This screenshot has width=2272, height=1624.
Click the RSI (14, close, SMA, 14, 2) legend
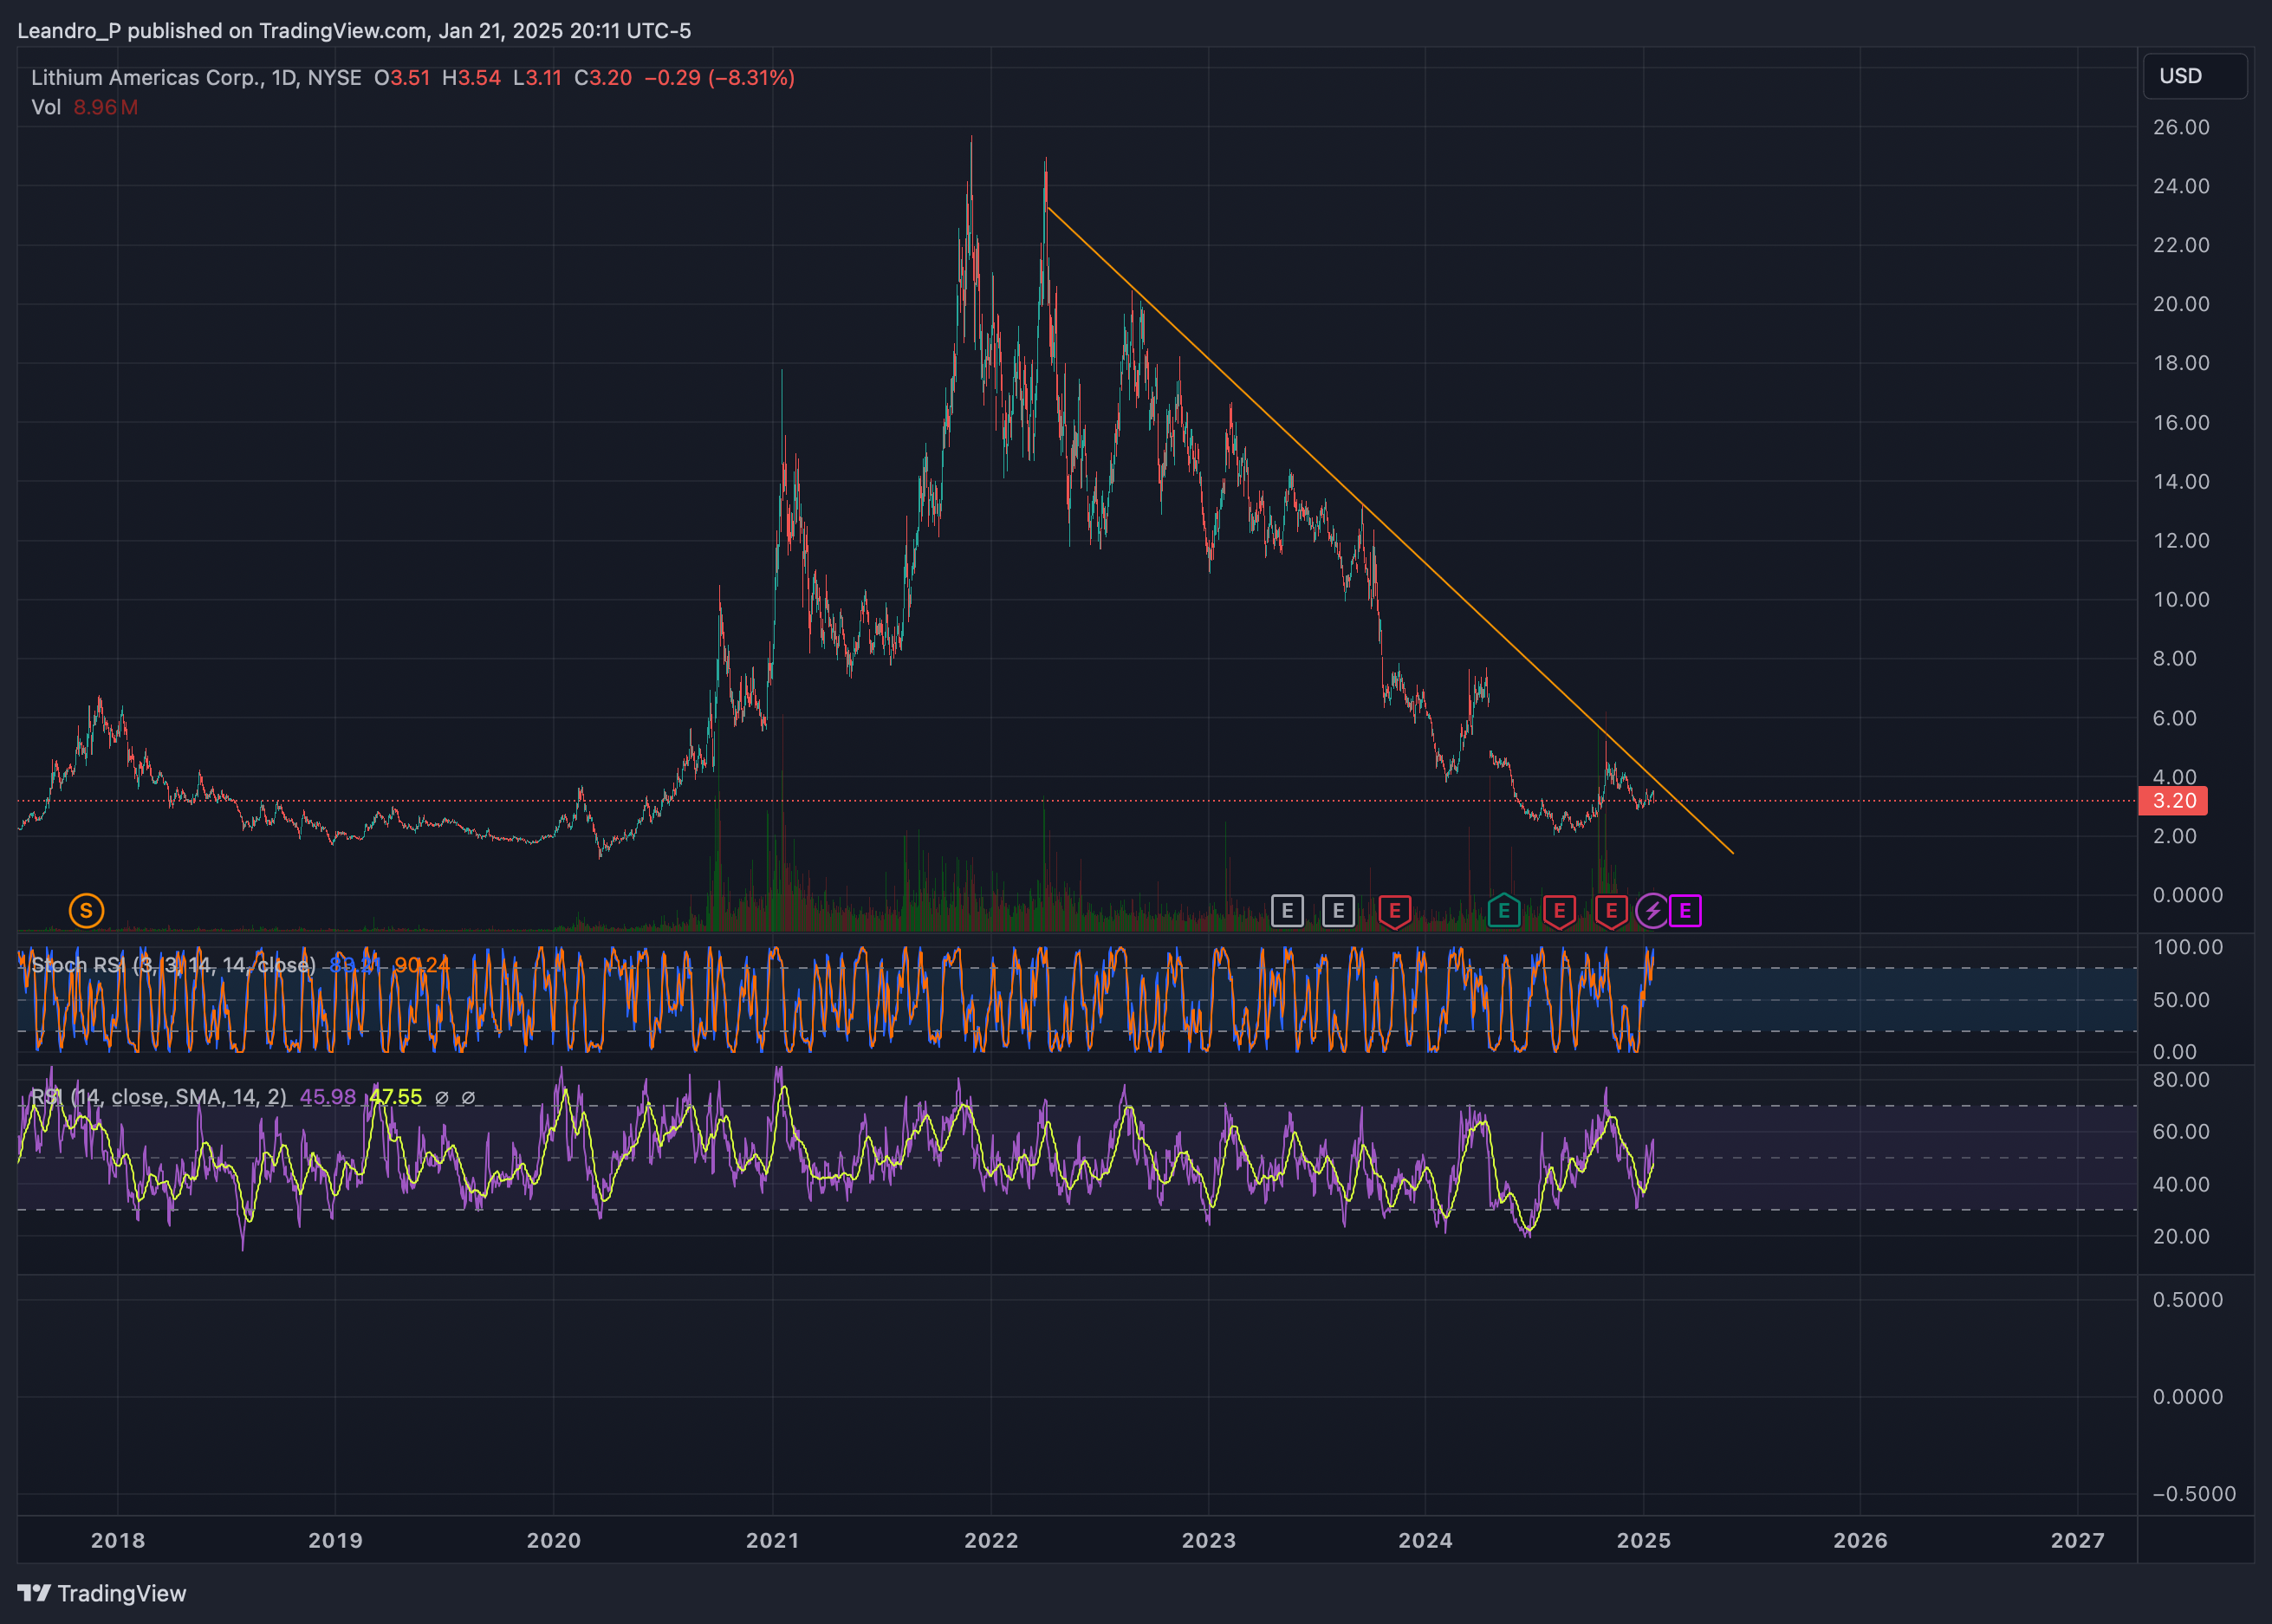pyautogui.click(x=159, y=1097)
